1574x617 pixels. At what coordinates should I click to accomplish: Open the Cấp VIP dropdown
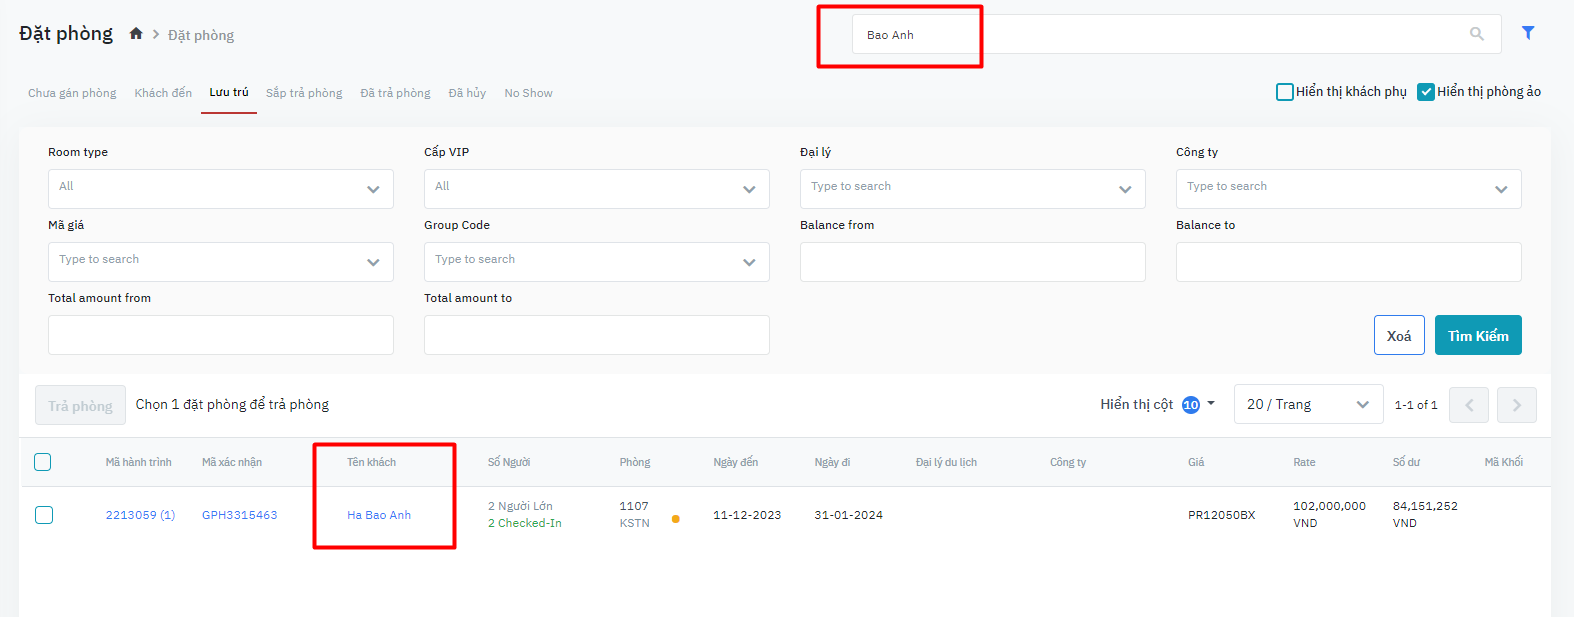pos(596,189)
